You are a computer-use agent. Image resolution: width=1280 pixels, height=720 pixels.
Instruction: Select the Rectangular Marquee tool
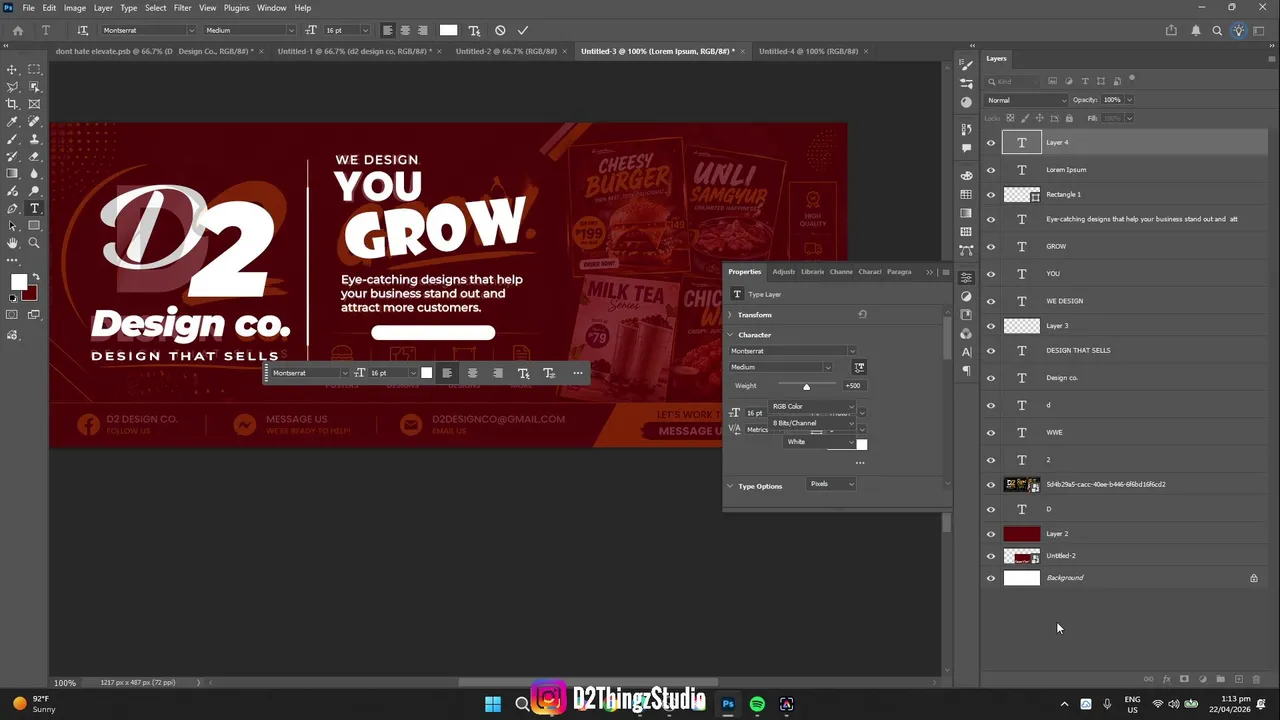pos(34,69)
